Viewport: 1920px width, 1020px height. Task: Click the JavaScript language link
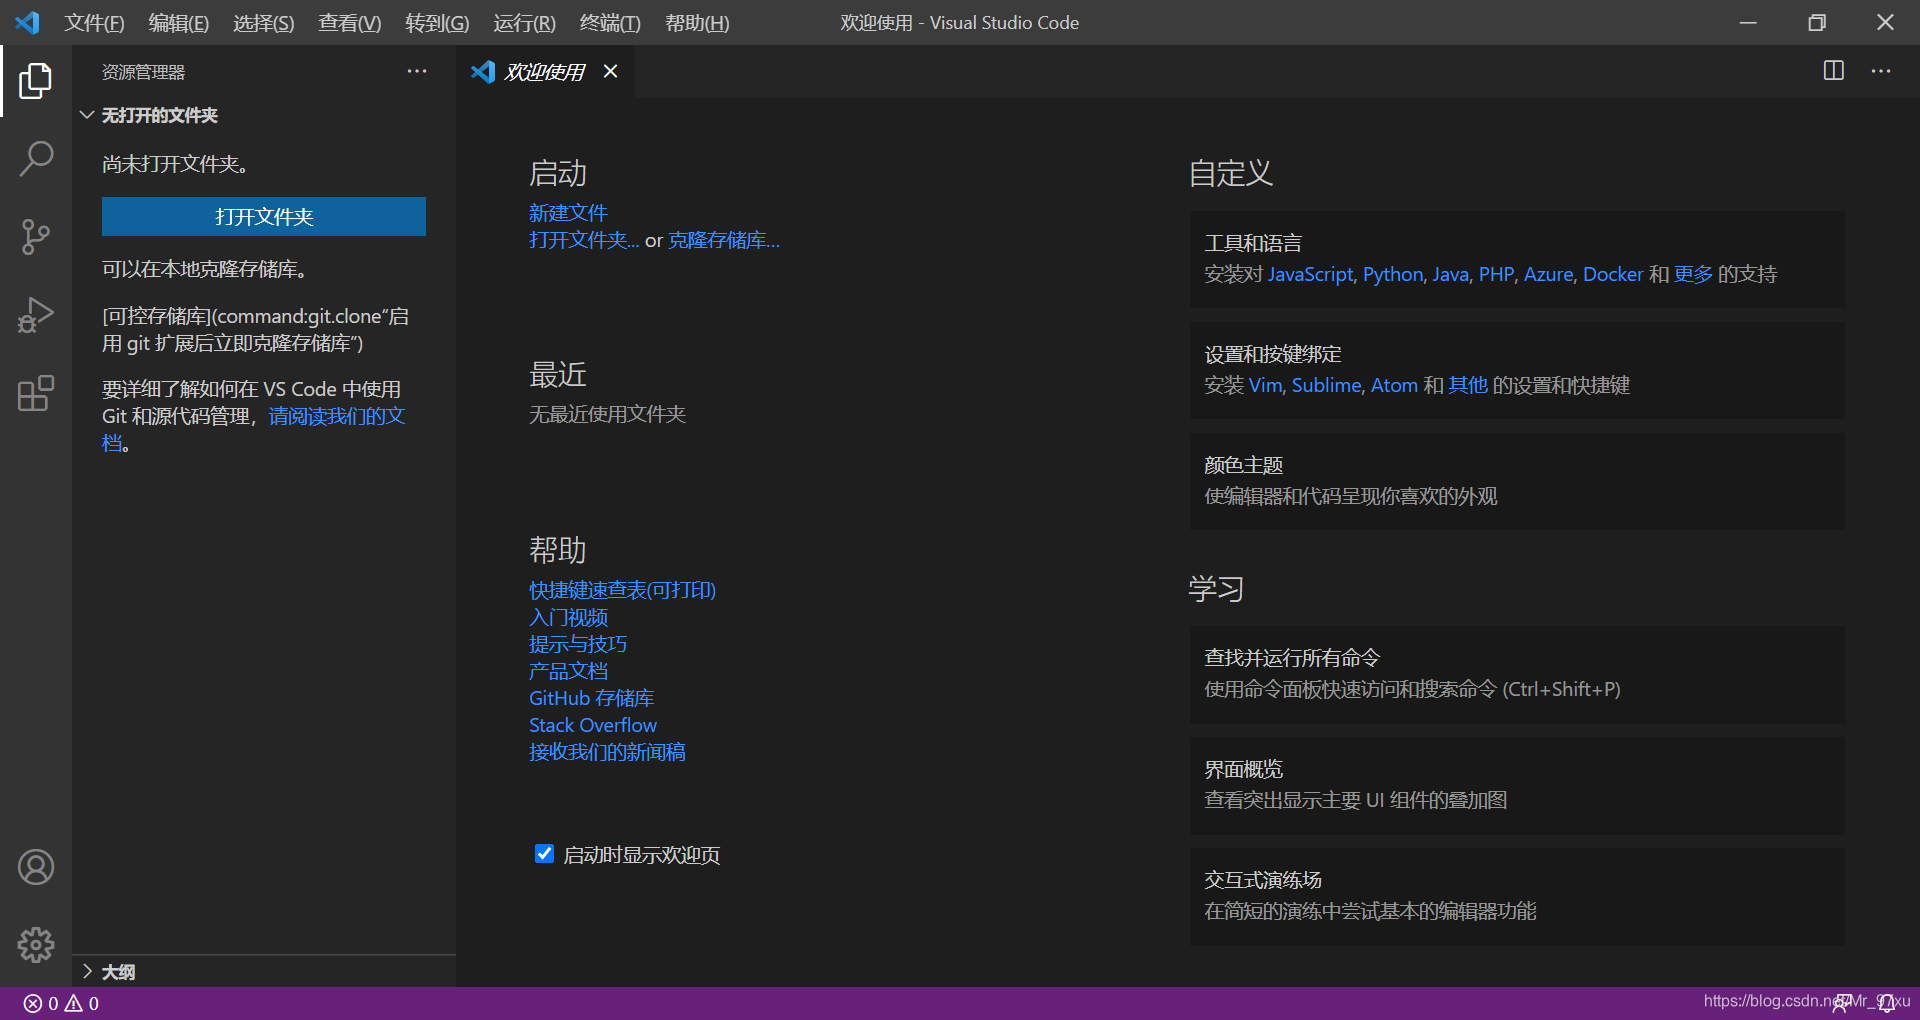pos(1310,274)
